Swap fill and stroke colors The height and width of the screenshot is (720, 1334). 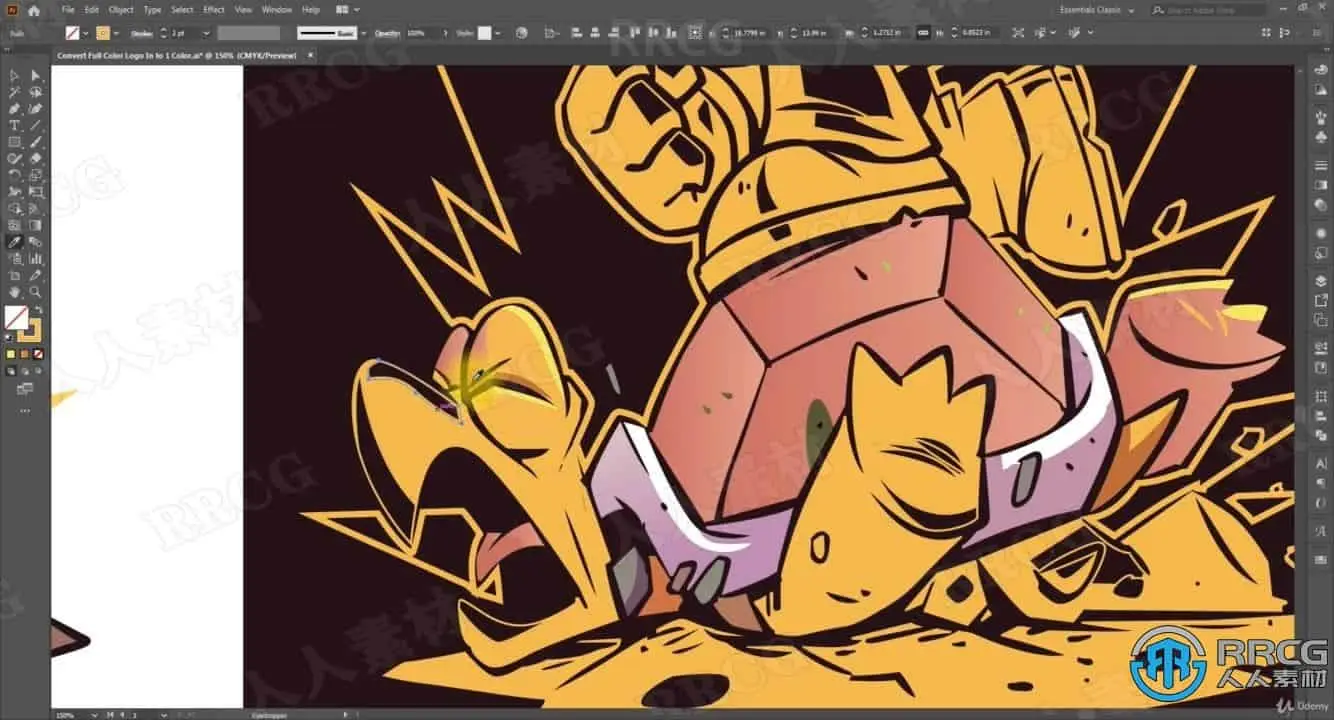pos(37,309)
